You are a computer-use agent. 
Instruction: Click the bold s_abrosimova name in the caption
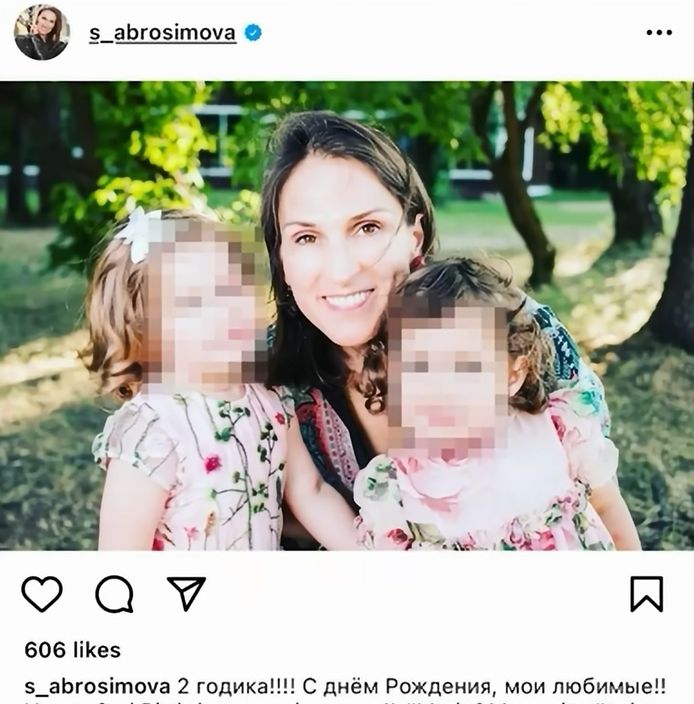tap(97, 687)
